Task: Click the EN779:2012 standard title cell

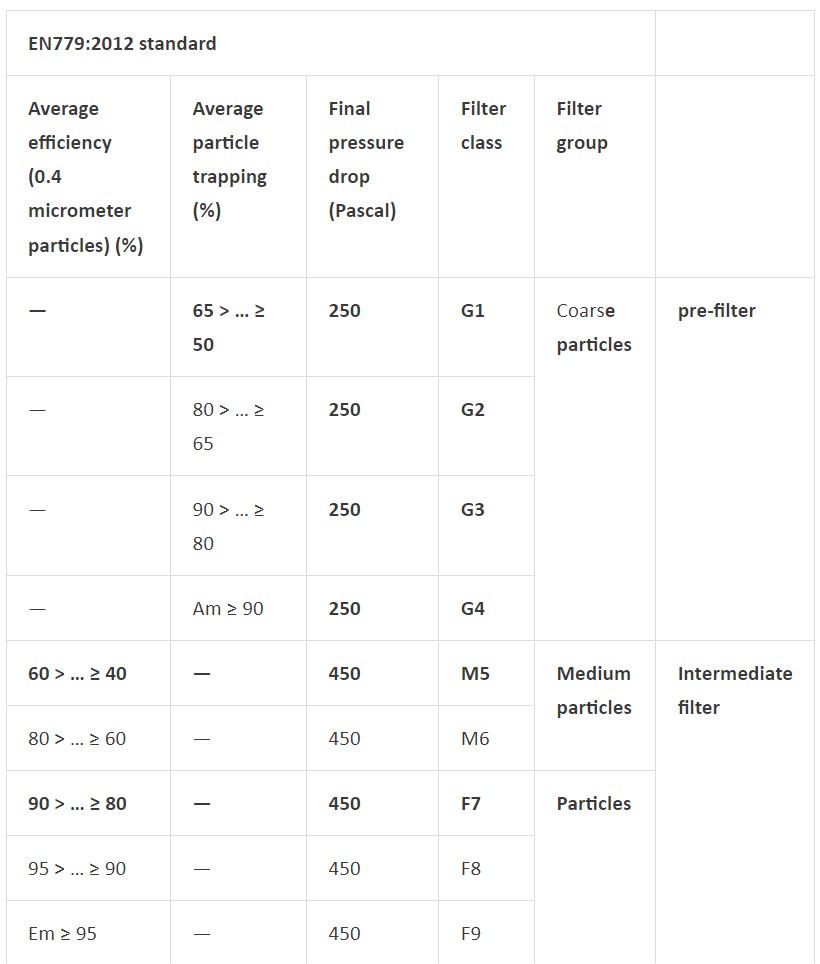Action: point(331,44)
